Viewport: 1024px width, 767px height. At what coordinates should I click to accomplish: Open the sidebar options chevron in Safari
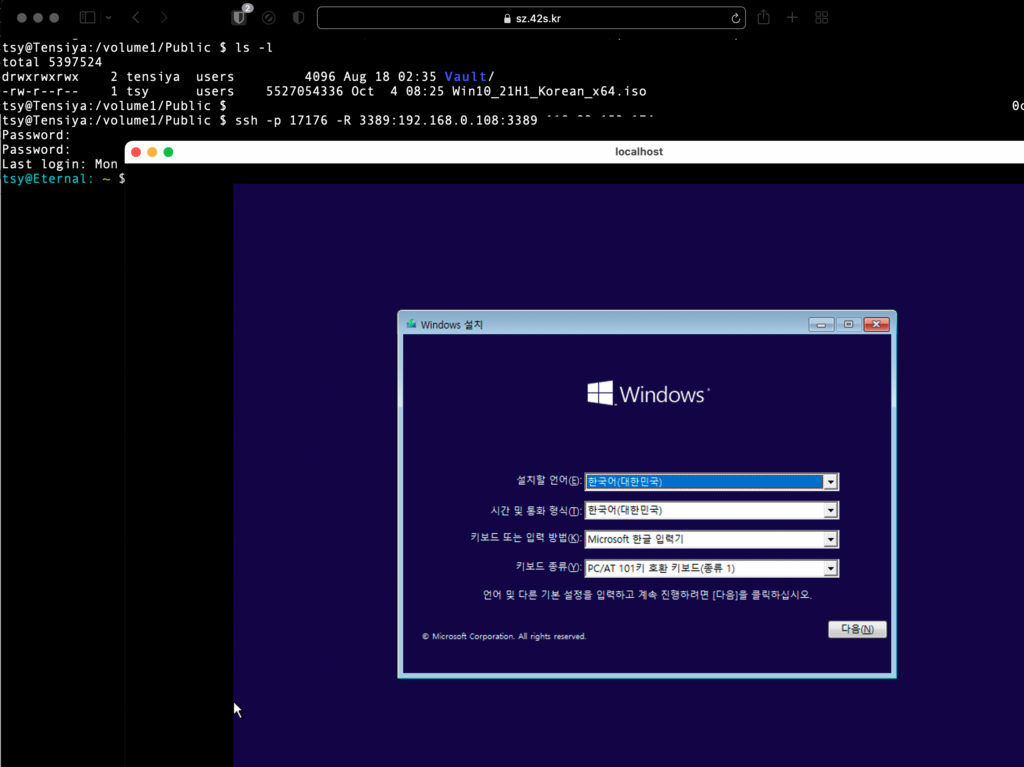(108, 18)
